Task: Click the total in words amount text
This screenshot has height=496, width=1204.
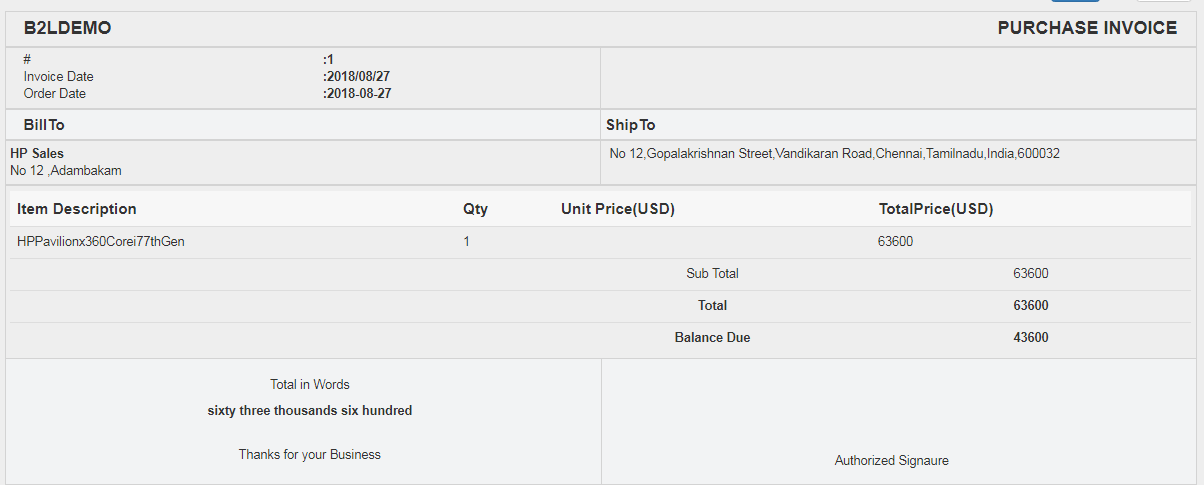Action: pos(310,410)
